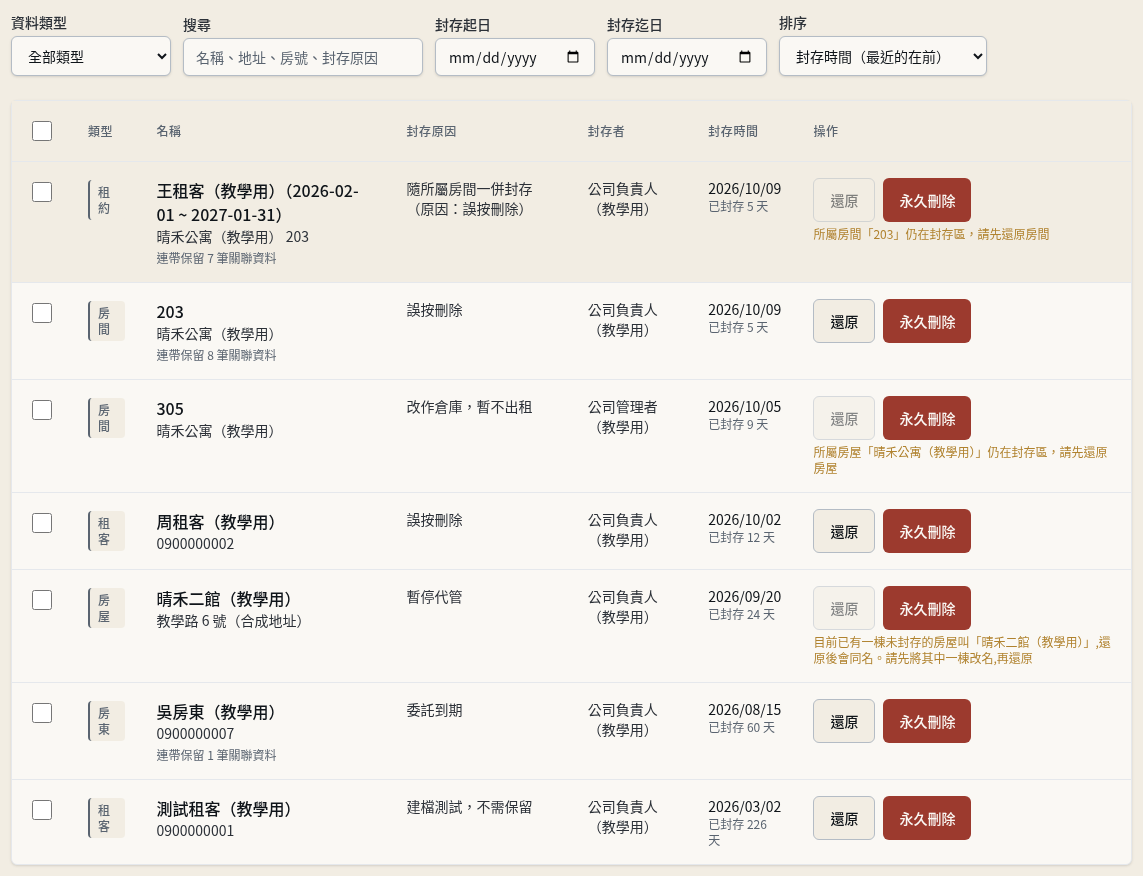Image resolution: width=1143 pixels, height=876 pixels.
Task: Click the 房間 type tag on row 203
Action: click(106, 321)
